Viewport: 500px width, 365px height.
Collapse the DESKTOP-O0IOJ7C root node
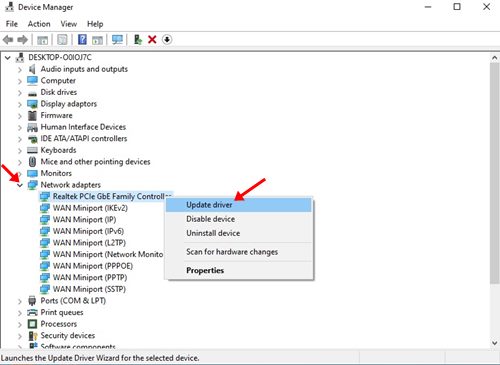point(8,58)
